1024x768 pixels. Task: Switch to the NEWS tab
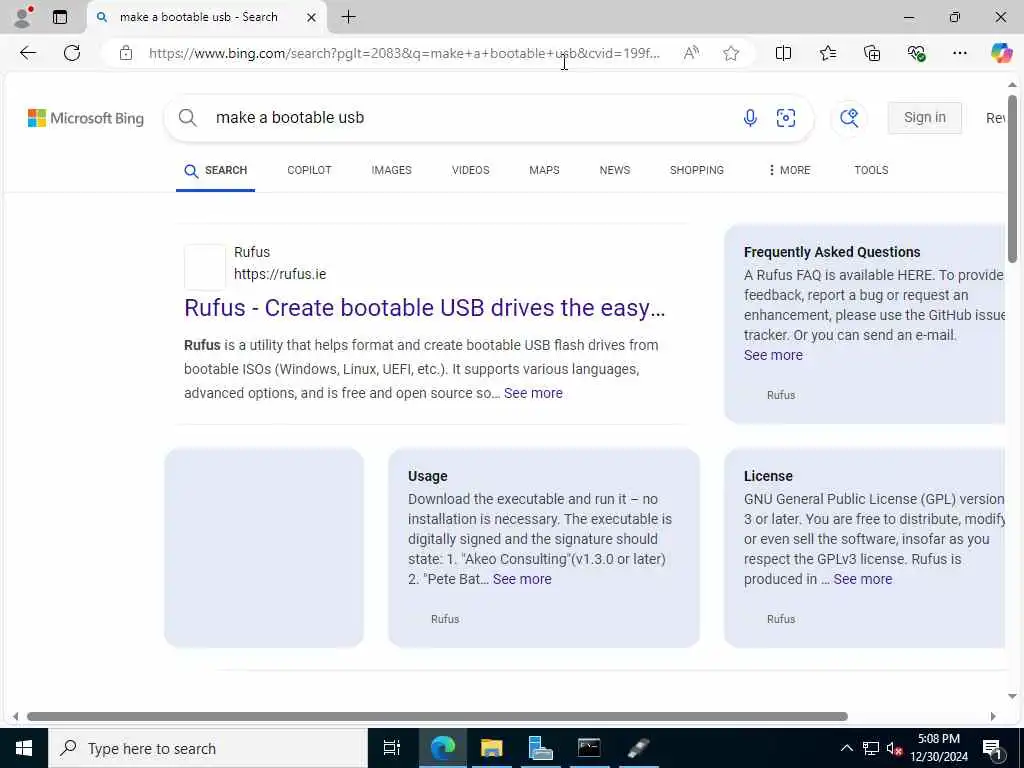pyautogui.click(x=615, y=170)
